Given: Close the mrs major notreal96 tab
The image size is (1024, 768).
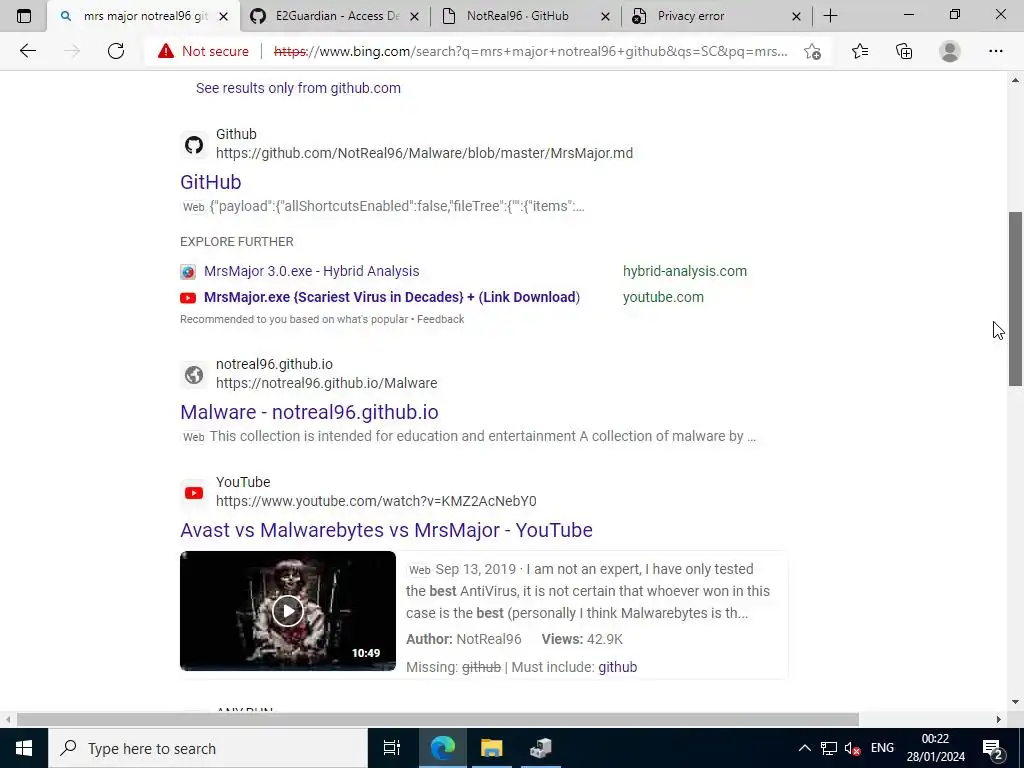Looking at the screenshot, I should pyautogui.click(x=223, y=16).
